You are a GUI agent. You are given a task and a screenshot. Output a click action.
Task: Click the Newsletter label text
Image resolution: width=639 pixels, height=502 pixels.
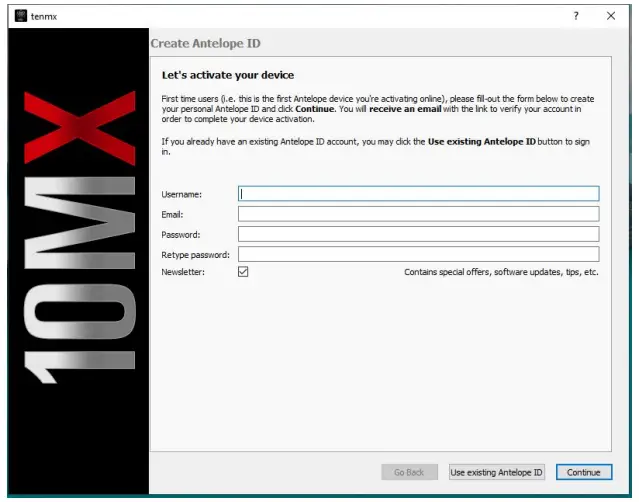(x=183, y=272)
